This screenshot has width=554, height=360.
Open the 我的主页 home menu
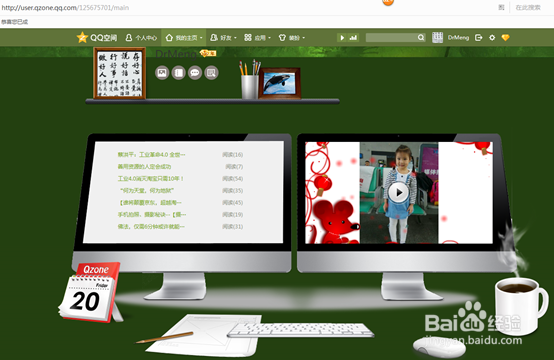(184, 38)
